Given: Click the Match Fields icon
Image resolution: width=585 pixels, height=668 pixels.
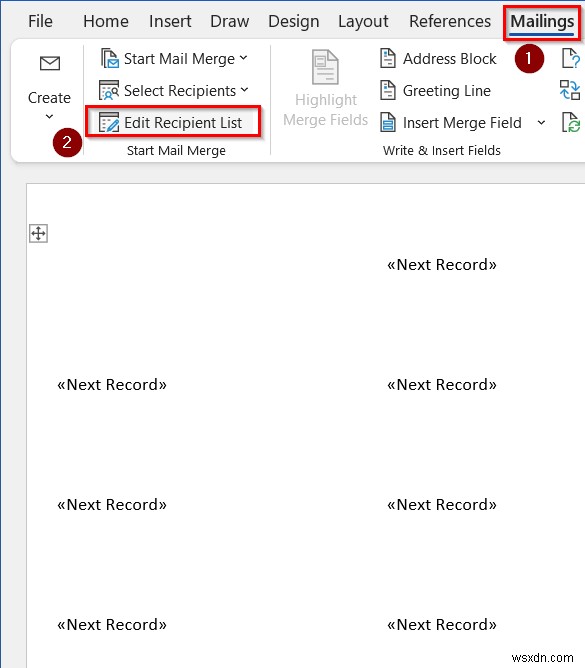Looking at the screenshot, I should (570, 90).
